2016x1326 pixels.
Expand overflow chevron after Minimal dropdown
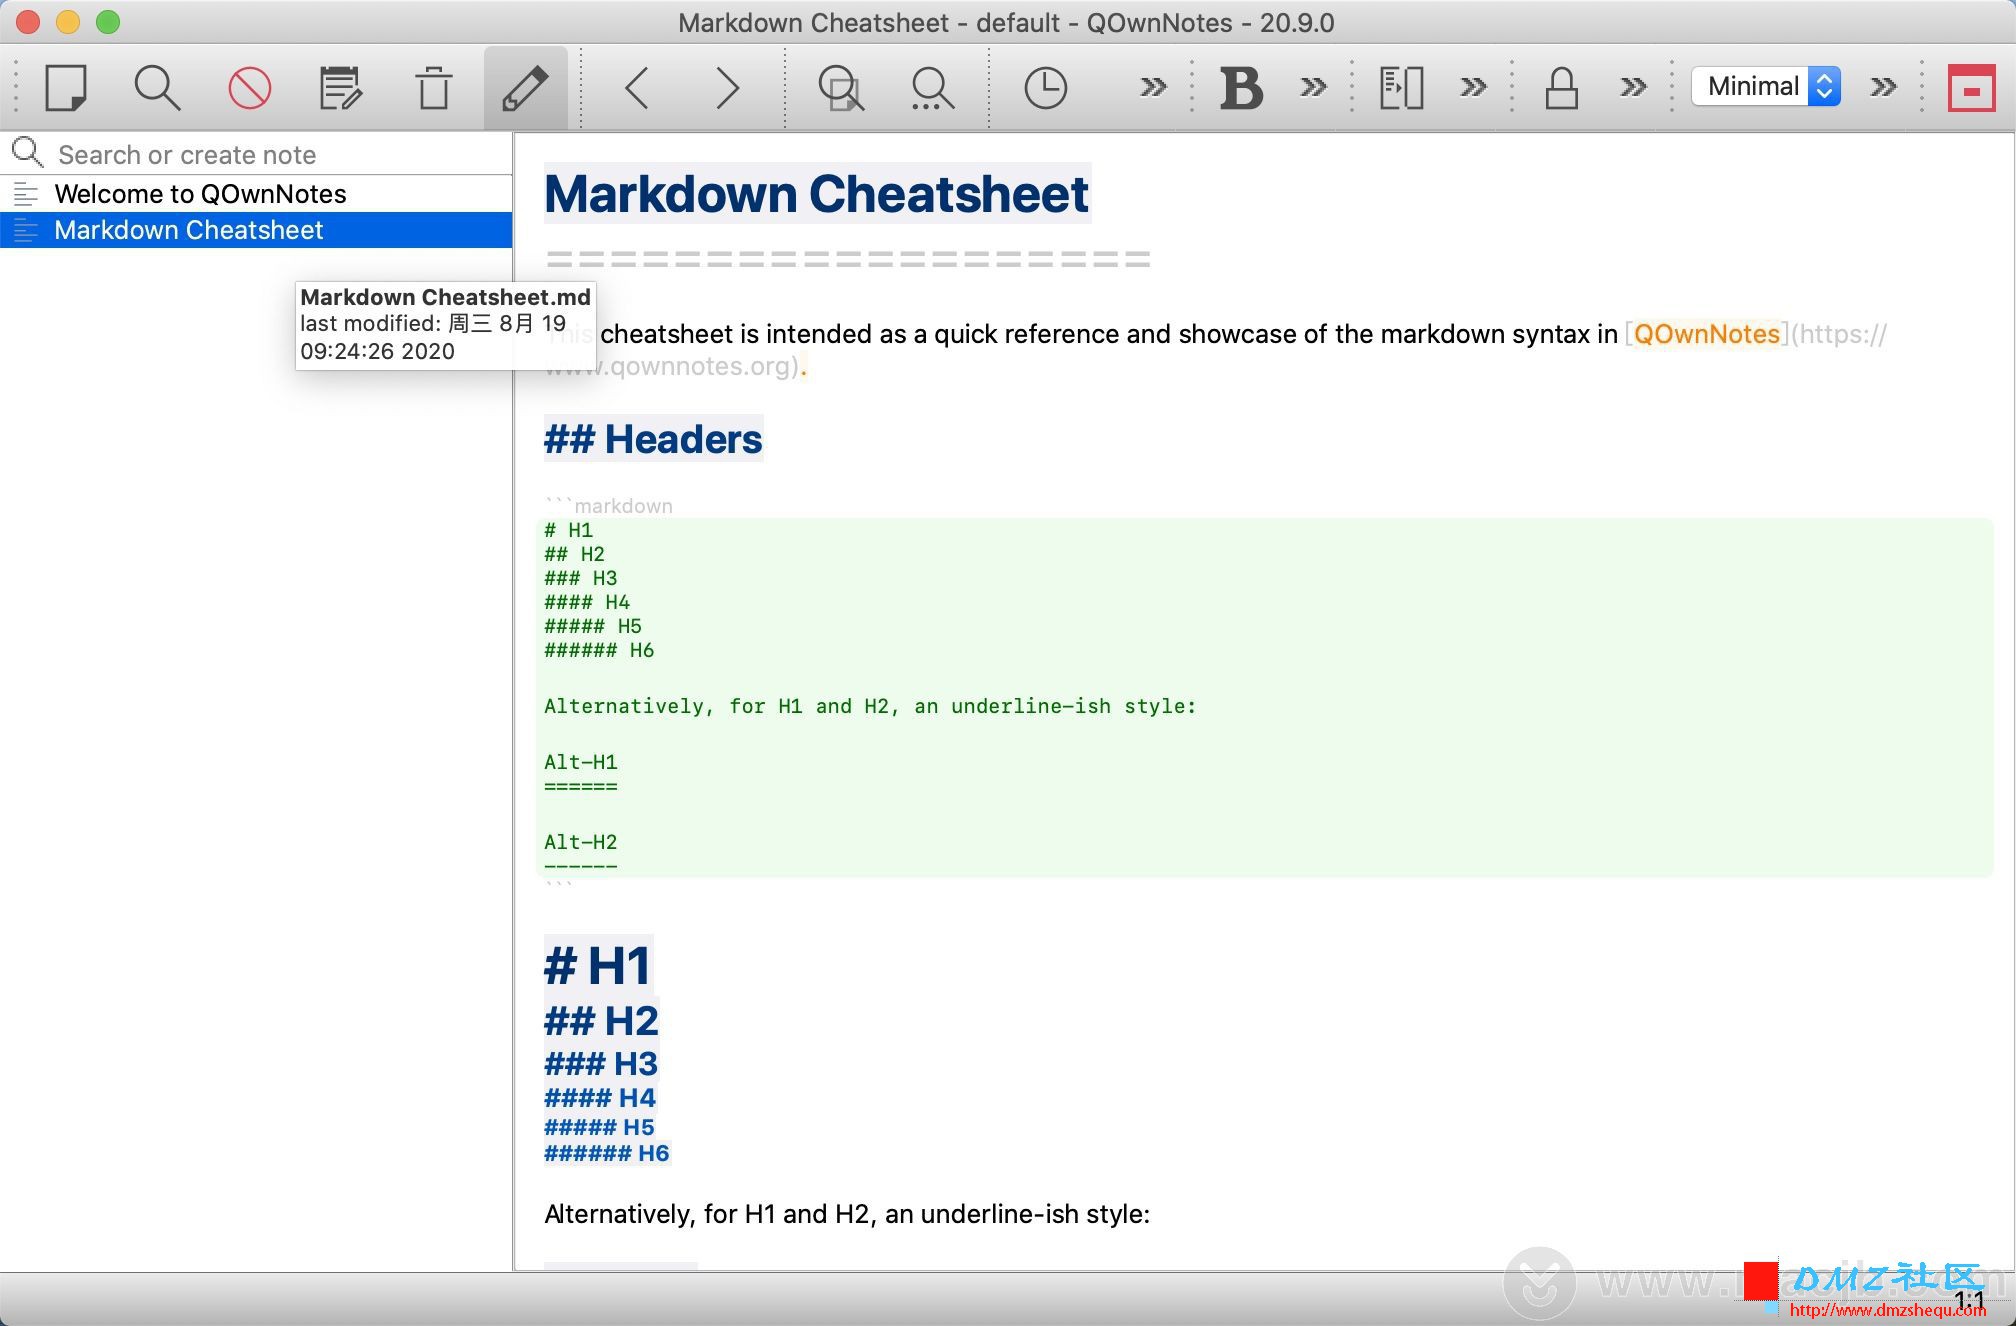point(1883,87)
